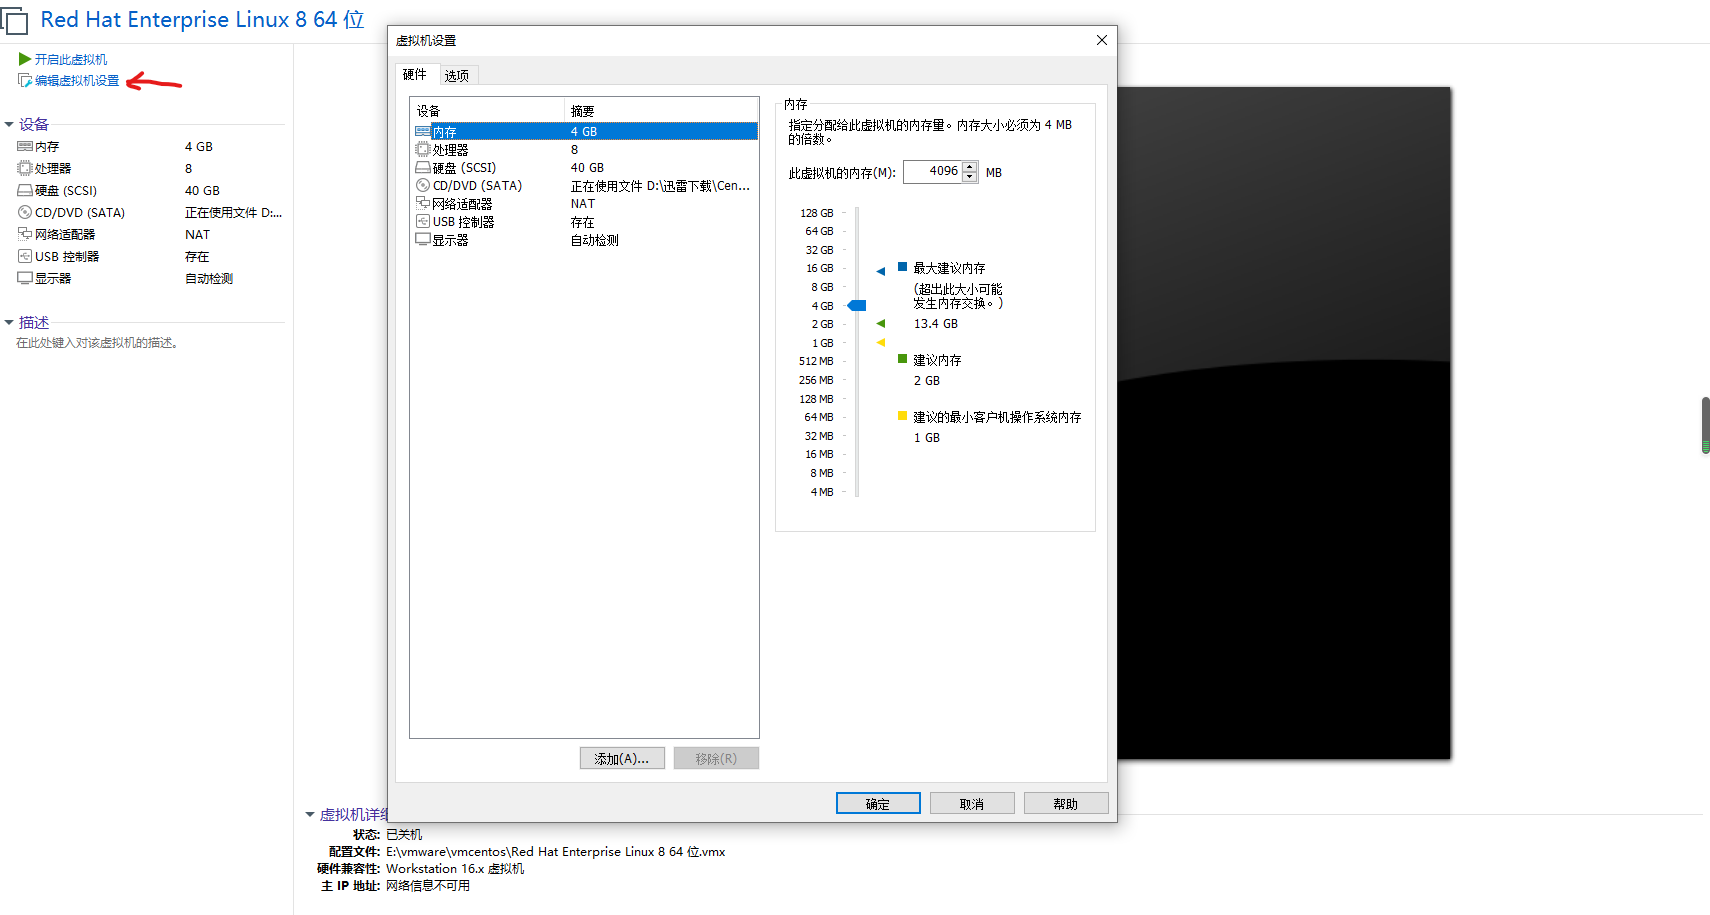
Task: Click the USB controller icon in the left panel
Action: [x=25, y=256]
